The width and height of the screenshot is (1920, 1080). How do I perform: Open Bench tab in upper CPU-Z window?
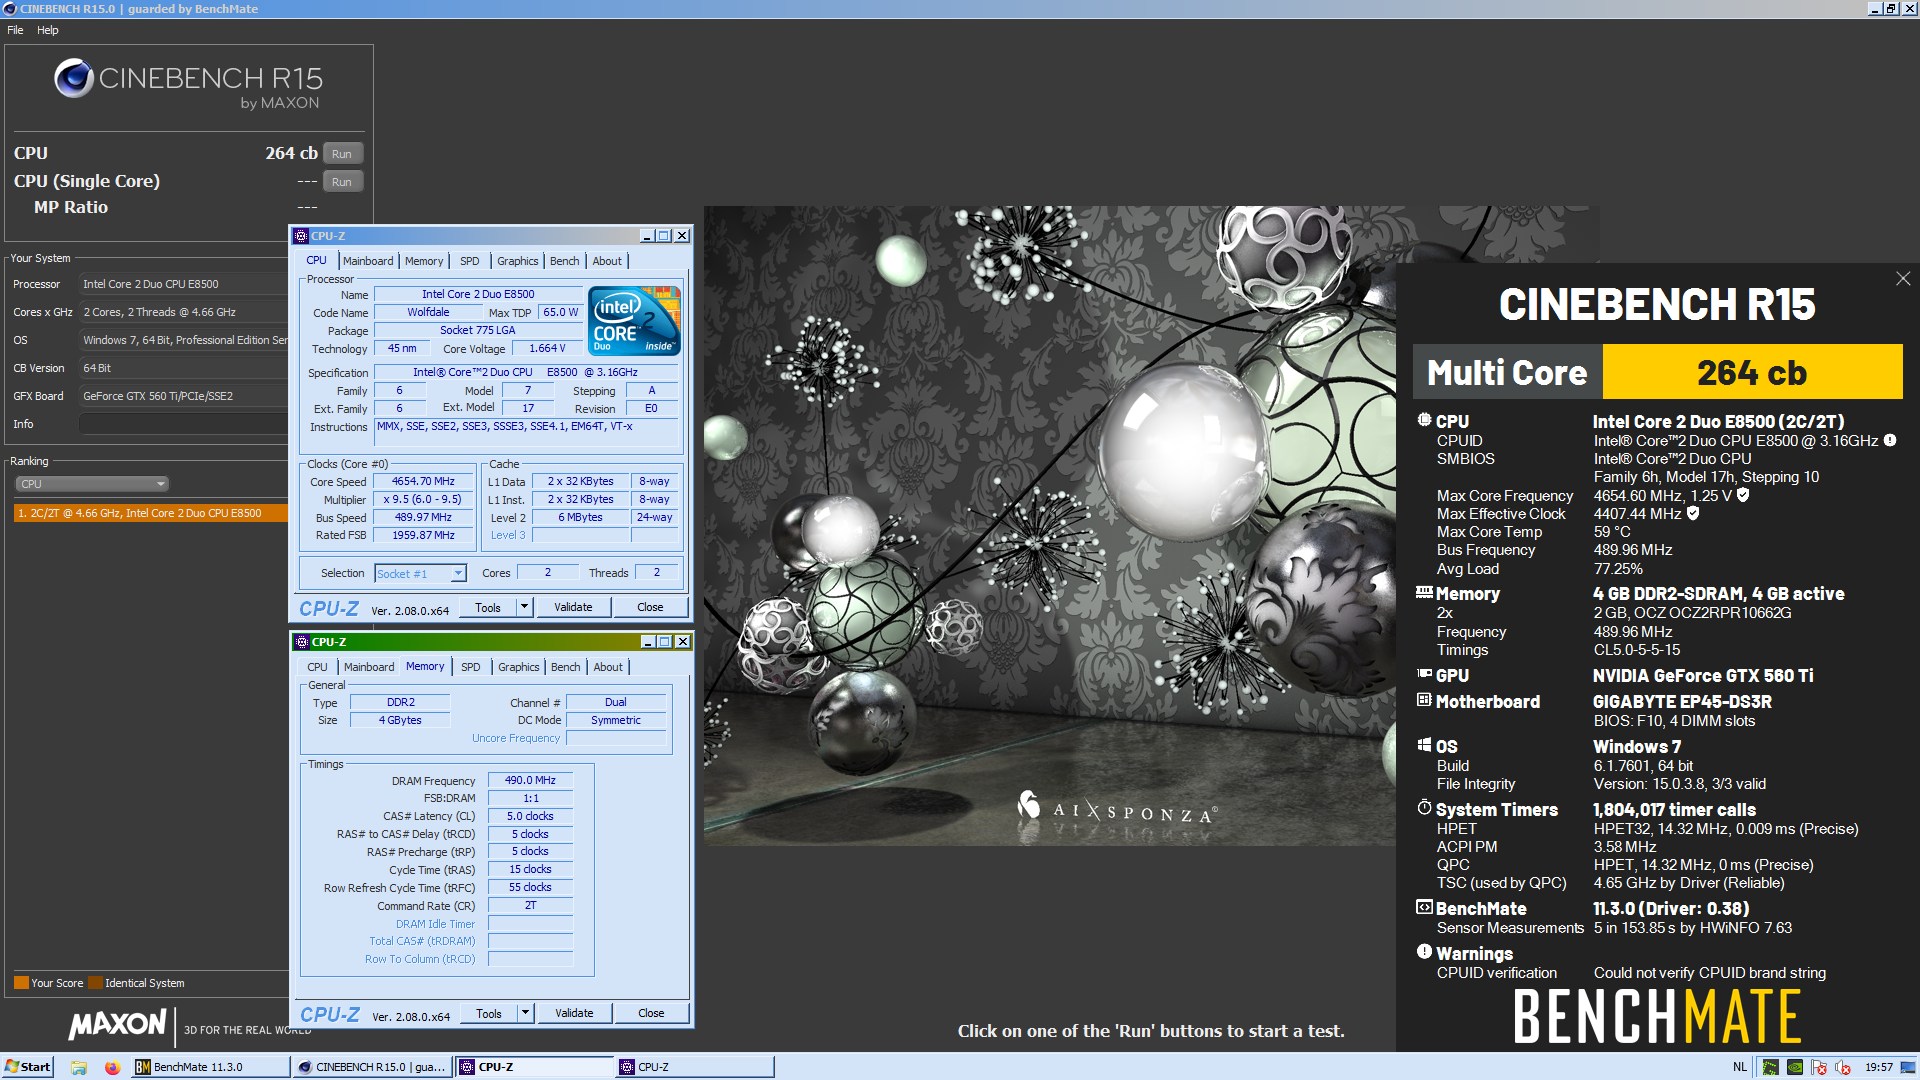click(565, 261)
